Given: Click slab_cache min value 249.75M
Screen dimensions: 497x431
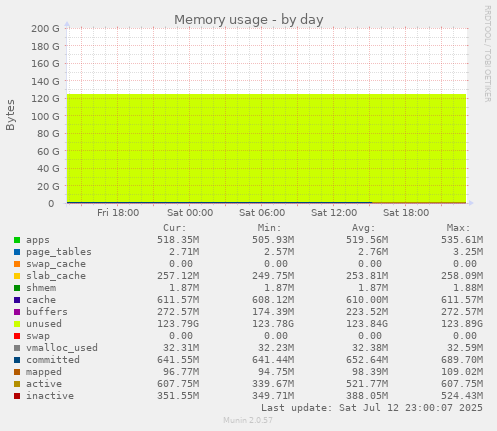Looking at the screenshot, I should pos(273,276).
